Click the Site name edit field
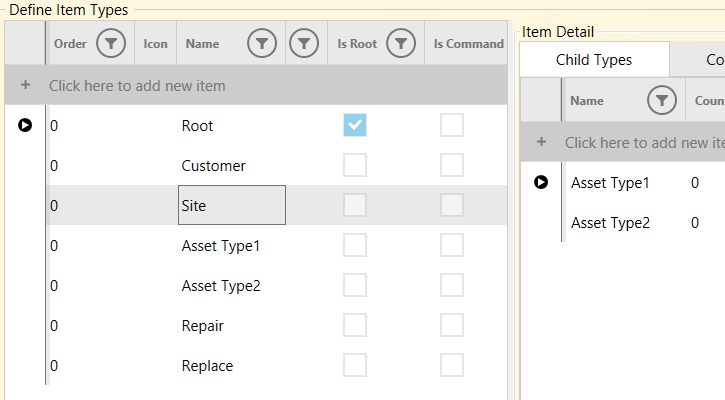Viewport: 725px width, 400px height. (x=231, y=205)
